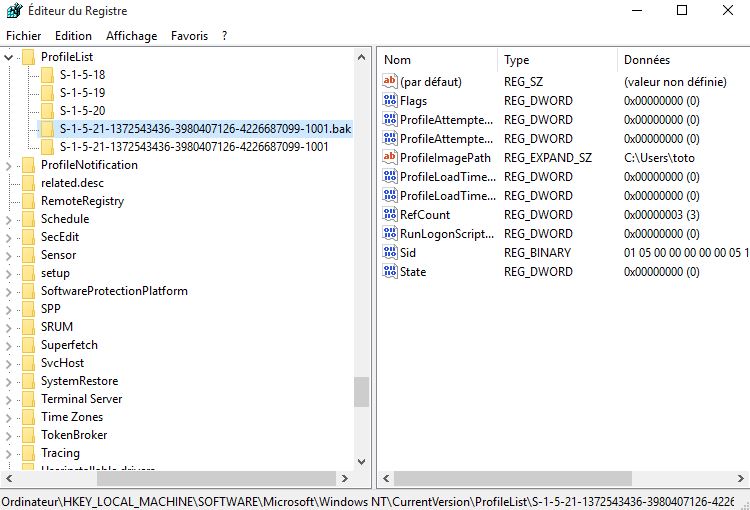Expand the ProfileNotification key
750x510 pixels.
9,166
